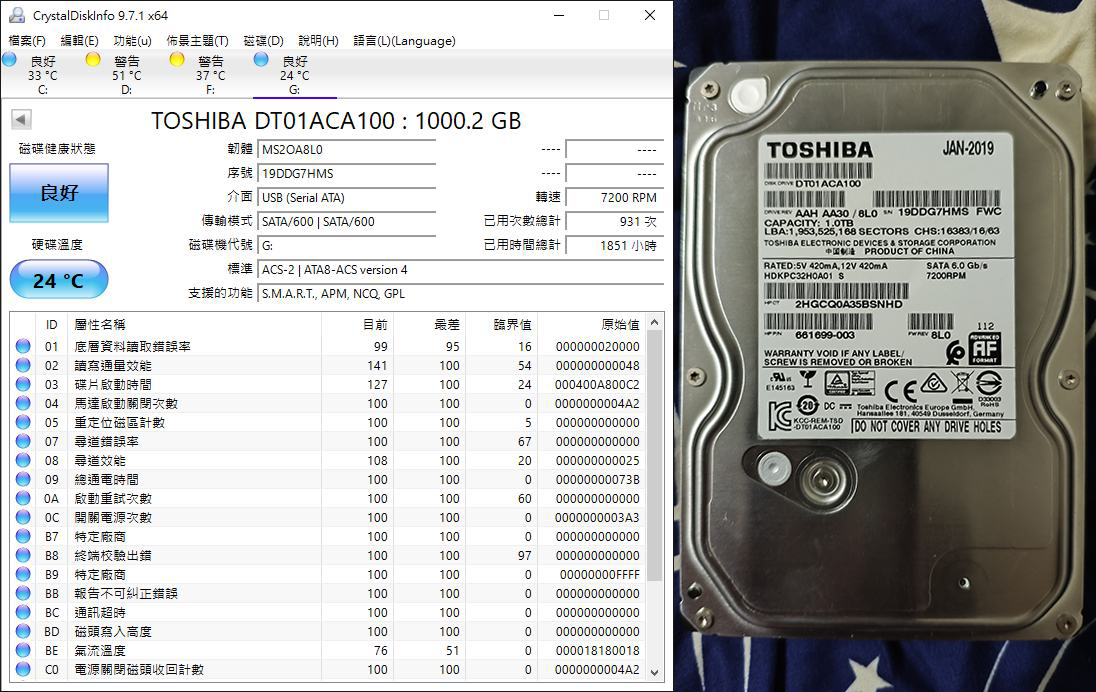This screenshot has height=692, width=1096.
Task: Open the 語言(L)(Language) menu
Action: pos(404,41)
